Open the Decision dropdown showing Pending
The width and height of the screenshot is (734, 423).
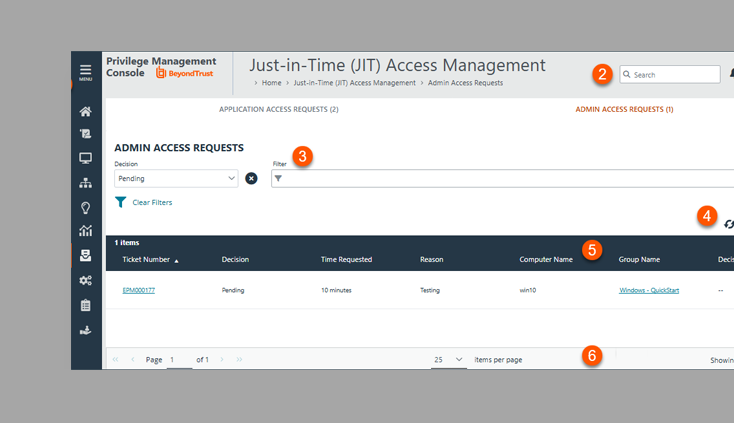click(x=176, y=178)
